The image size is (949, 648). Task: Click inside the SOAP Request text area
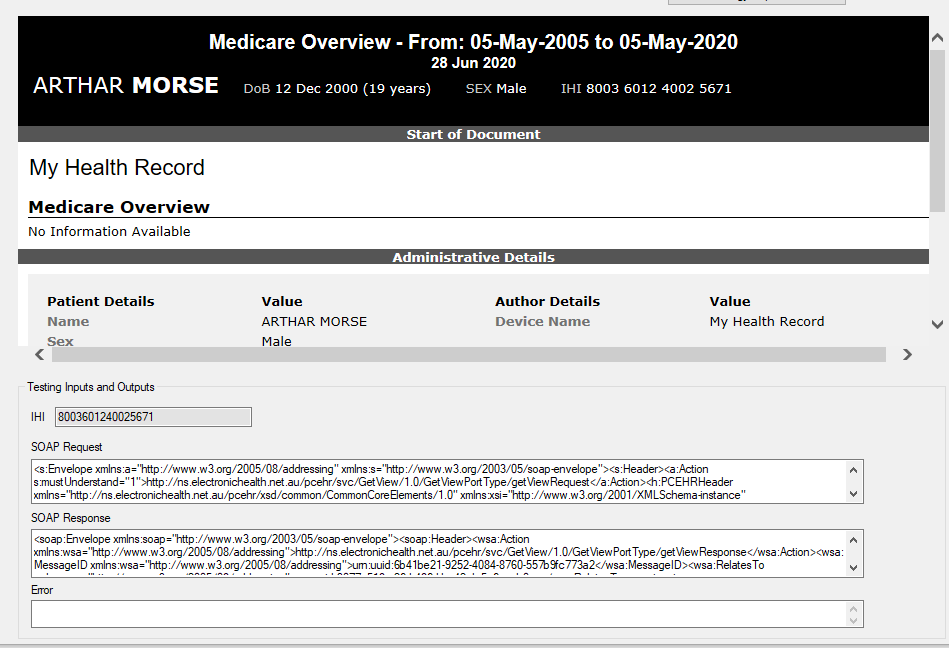(x=438, y=481)
